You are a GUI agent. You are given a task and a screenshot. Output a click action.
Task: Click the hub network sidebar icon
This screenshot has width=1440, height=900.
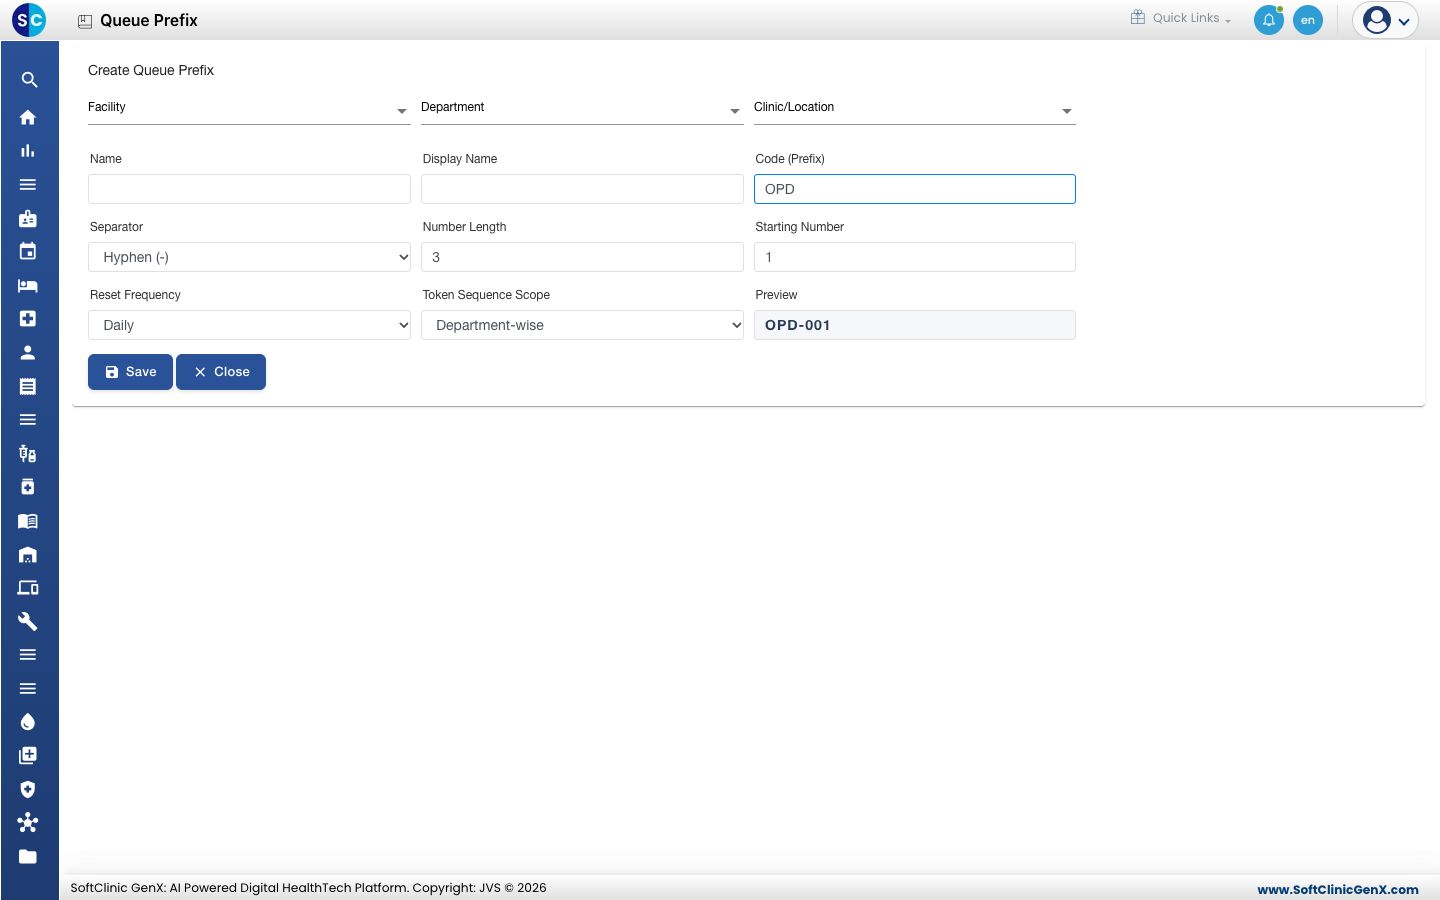point(28,822)
